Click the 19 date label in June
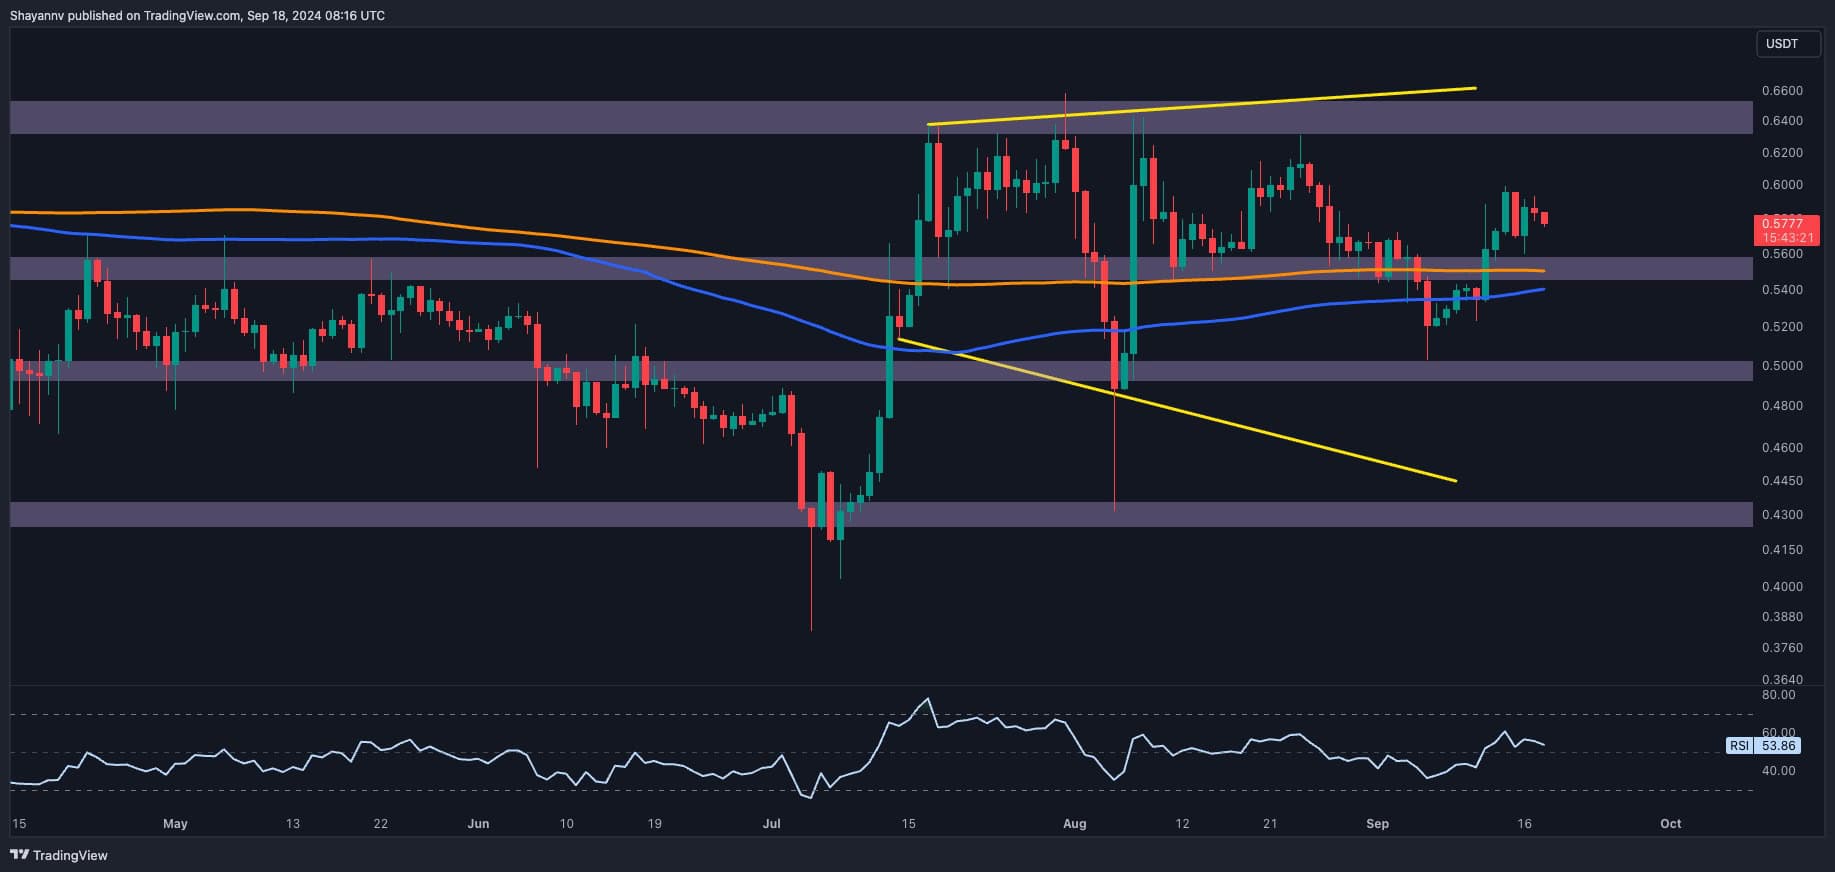Viewport: 1835px width, 872px height. coord(654,824)
